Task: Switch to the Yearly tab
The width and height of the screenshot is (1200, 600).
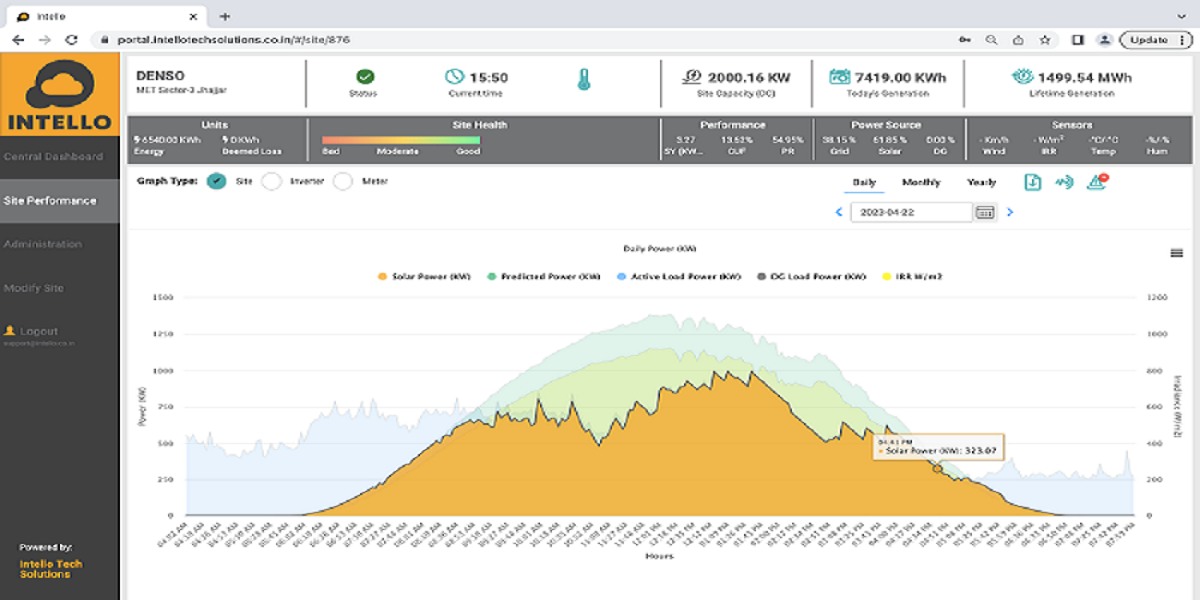Action: [981, 183]
